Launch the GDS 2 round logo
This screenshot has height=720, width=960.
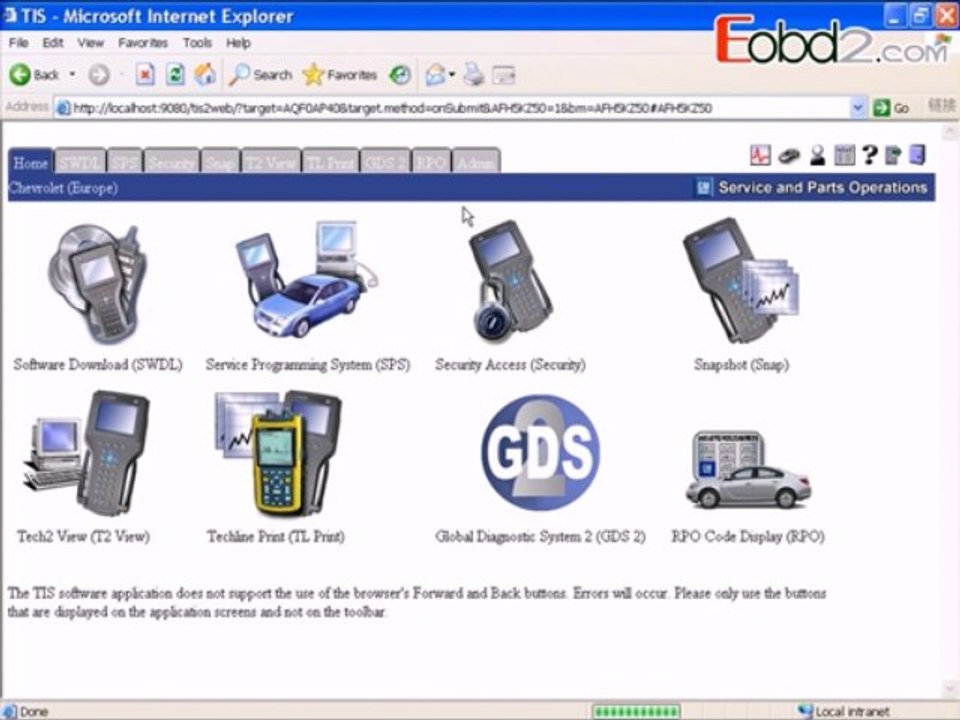click(x=540, y=453)
